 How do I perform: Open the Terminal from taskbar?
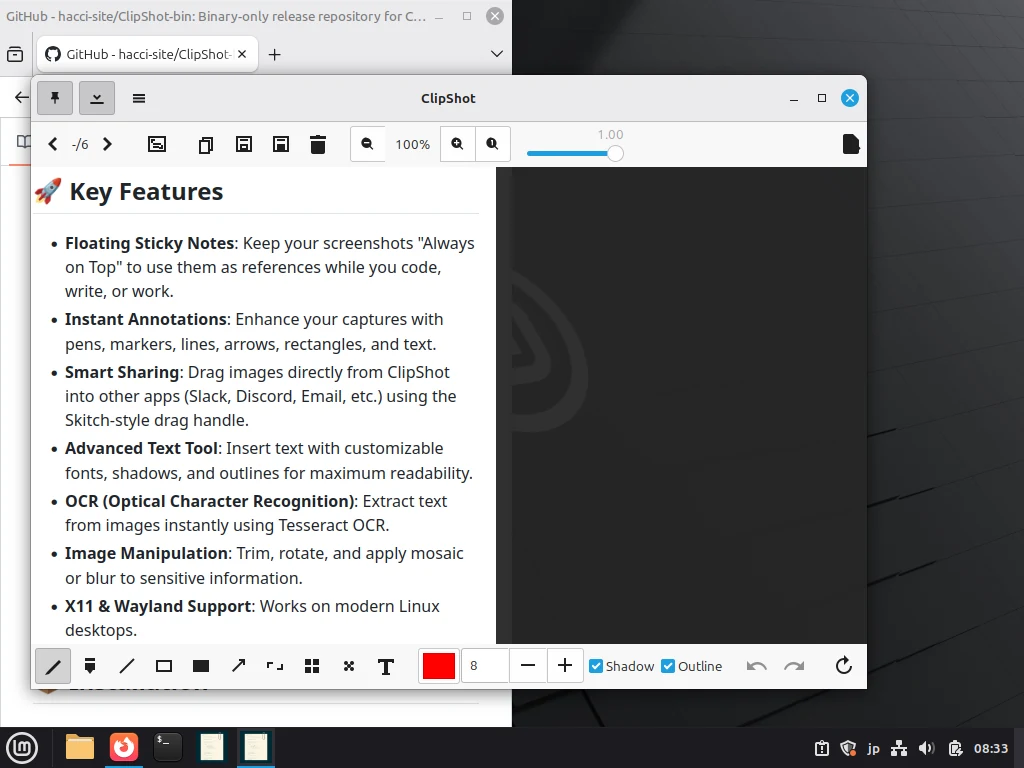tap(168, 747)
